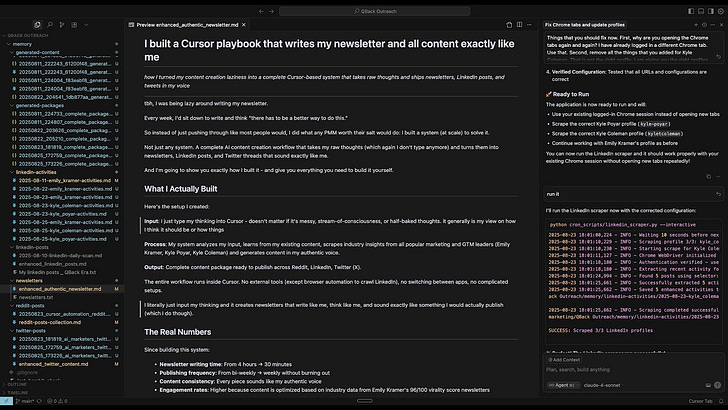The width and height of the screenshot is (728, 410).
Task: Collapse the linkedin-activities folder
Action: [62, 172]
